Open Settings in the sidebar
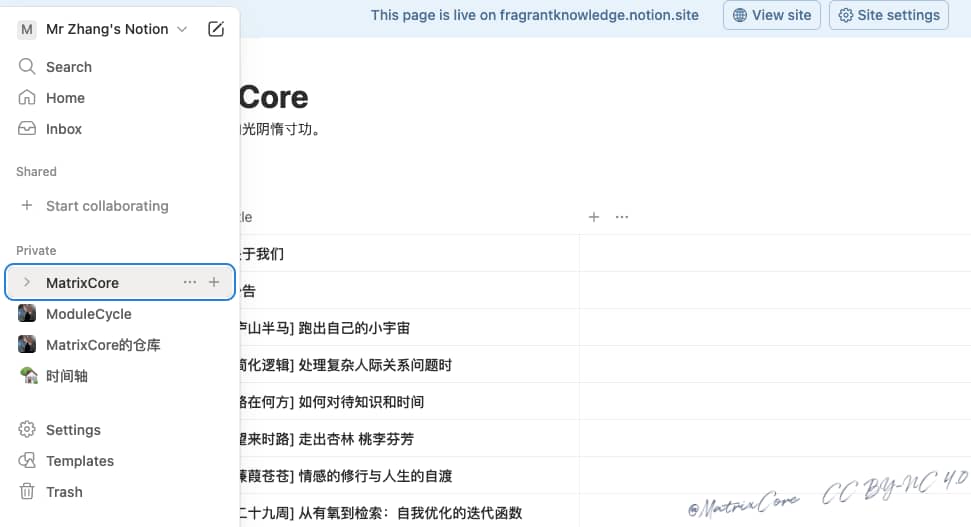Viewport: 971px width, 527px height. [x=73, y=430]
